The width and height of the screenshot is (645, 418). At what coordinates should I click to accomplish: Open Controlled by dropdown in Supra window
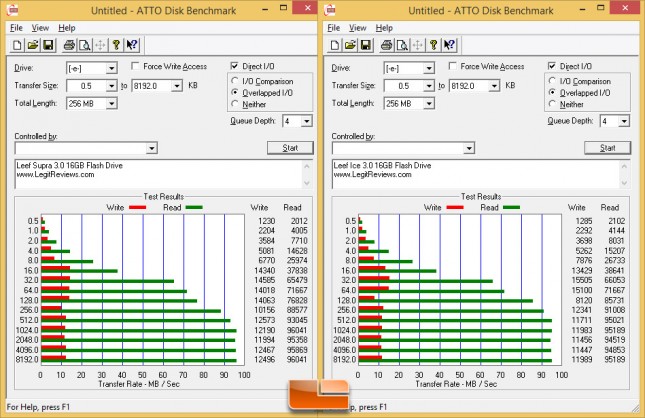[x=152, y=148]
